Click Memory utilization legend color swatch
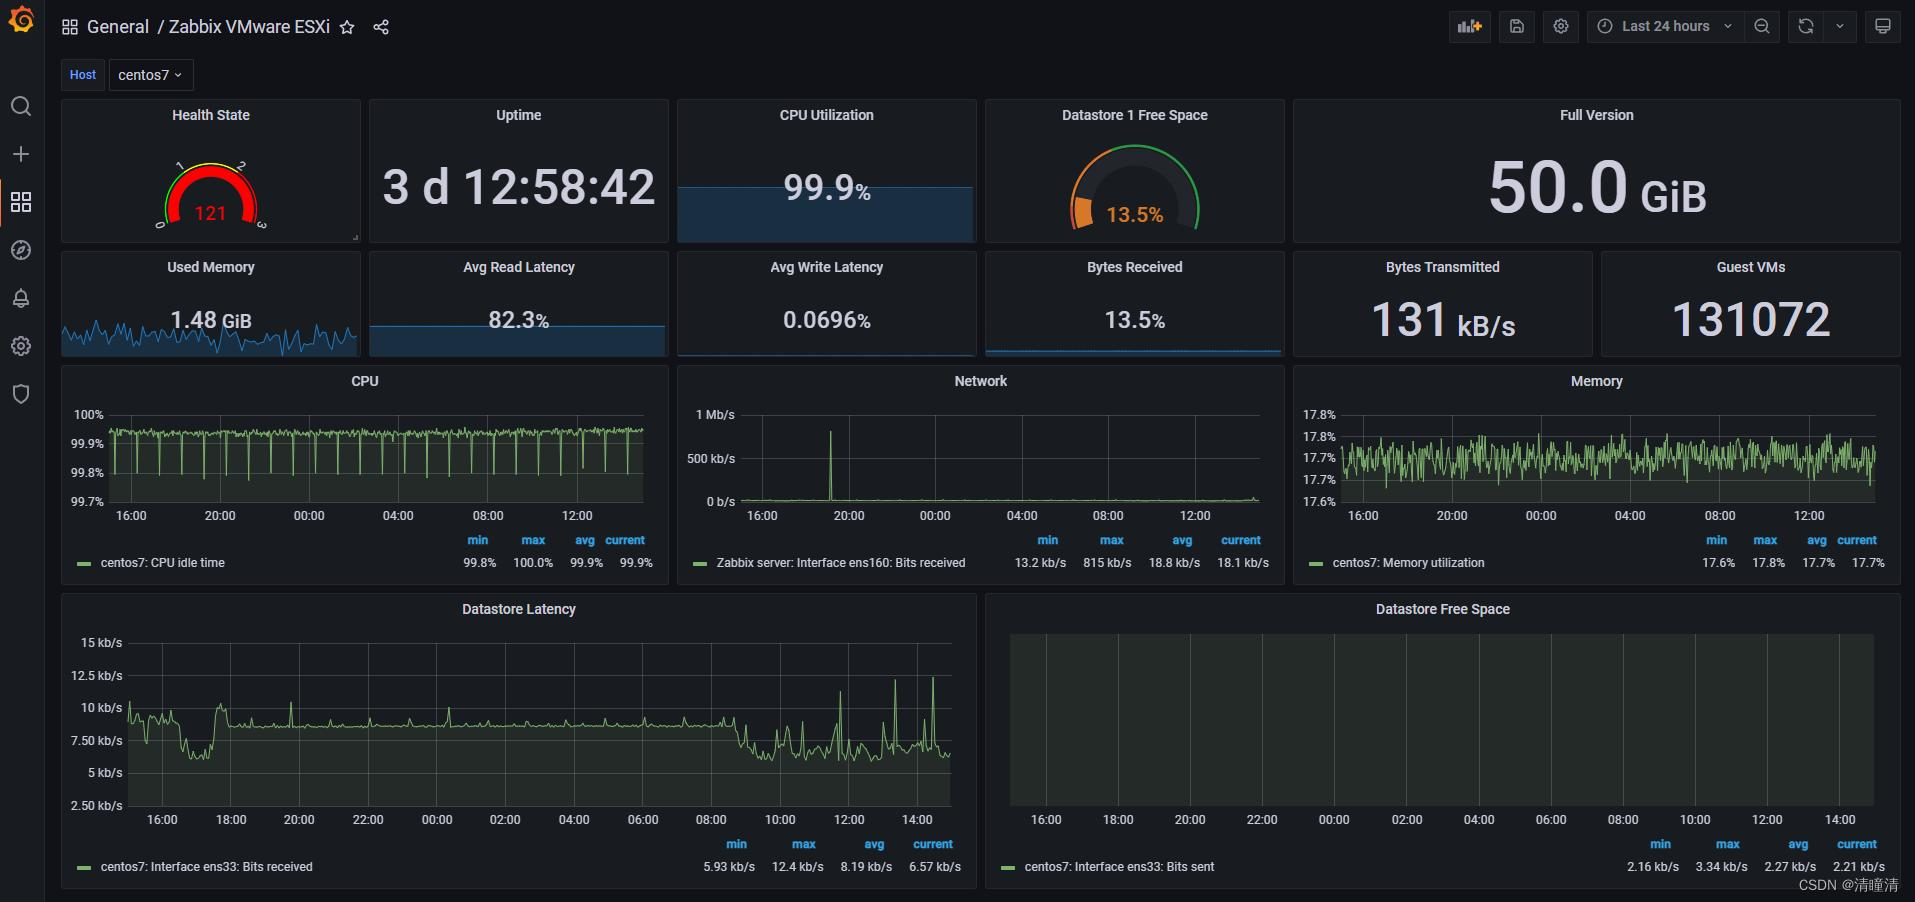Viewport: 1915px width, 902px height. point(1316,564)
